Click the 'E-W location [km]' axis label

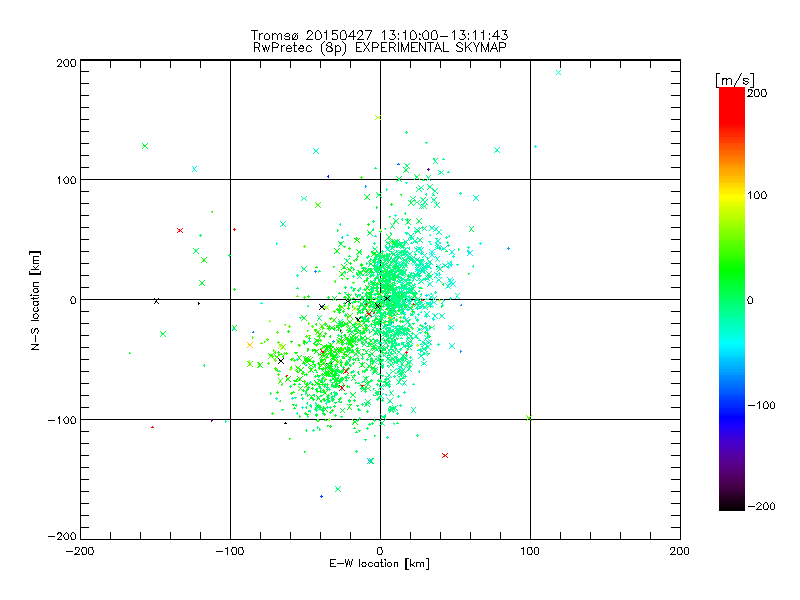tap(379, 563)
